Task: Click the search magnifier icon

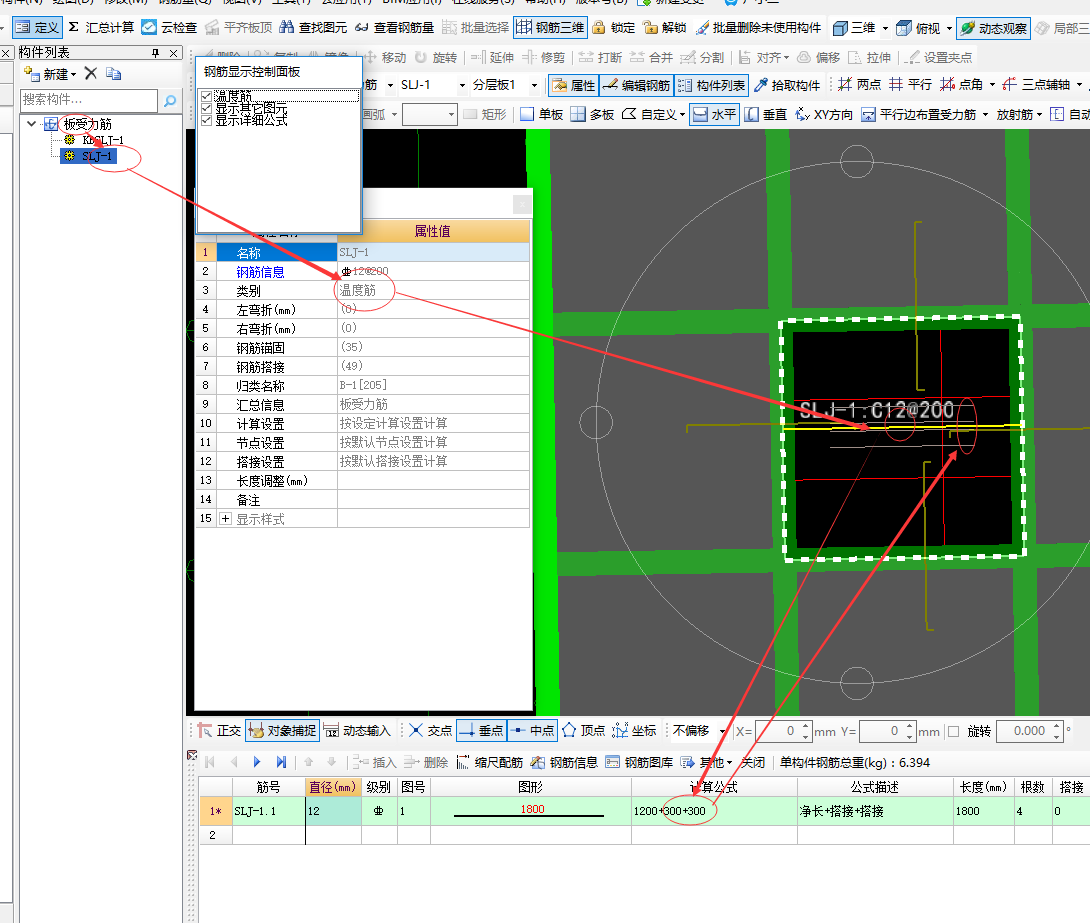Action: click(170, 101)
